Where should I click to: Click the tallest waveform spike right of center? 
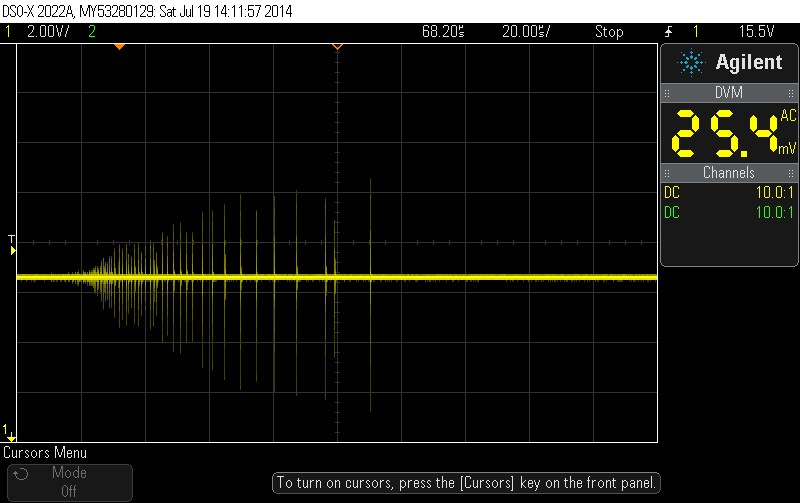(x=370, y=295)
